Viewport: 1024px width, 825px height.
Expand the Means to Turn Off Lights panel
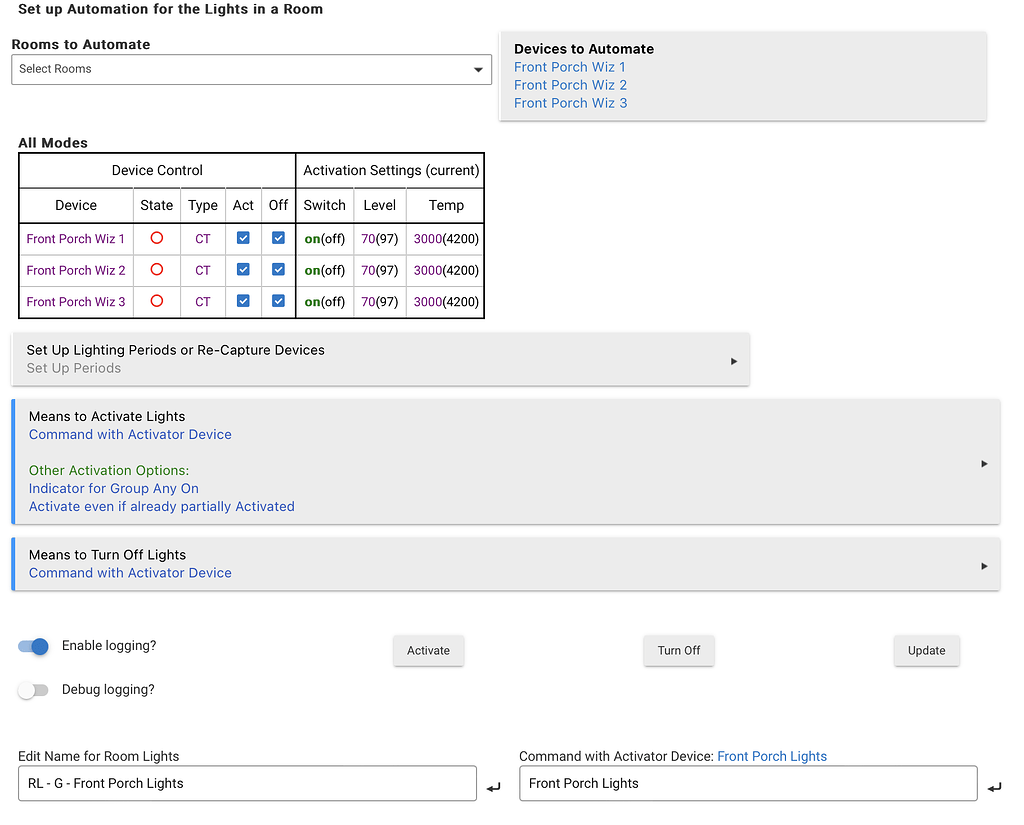[505, 564]
